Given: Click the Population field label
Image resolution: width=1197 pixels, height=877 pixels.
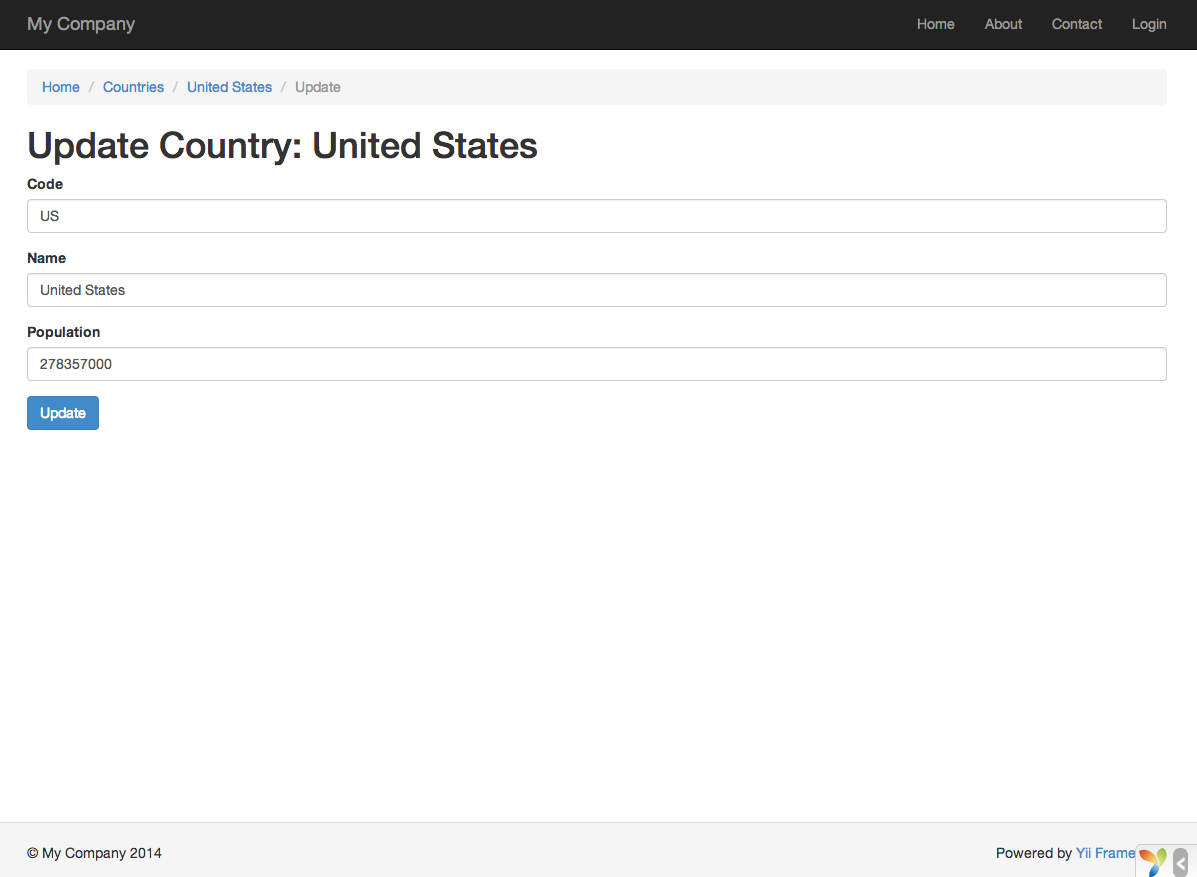Looking at the screenshot, I should (x=63, y=332).
